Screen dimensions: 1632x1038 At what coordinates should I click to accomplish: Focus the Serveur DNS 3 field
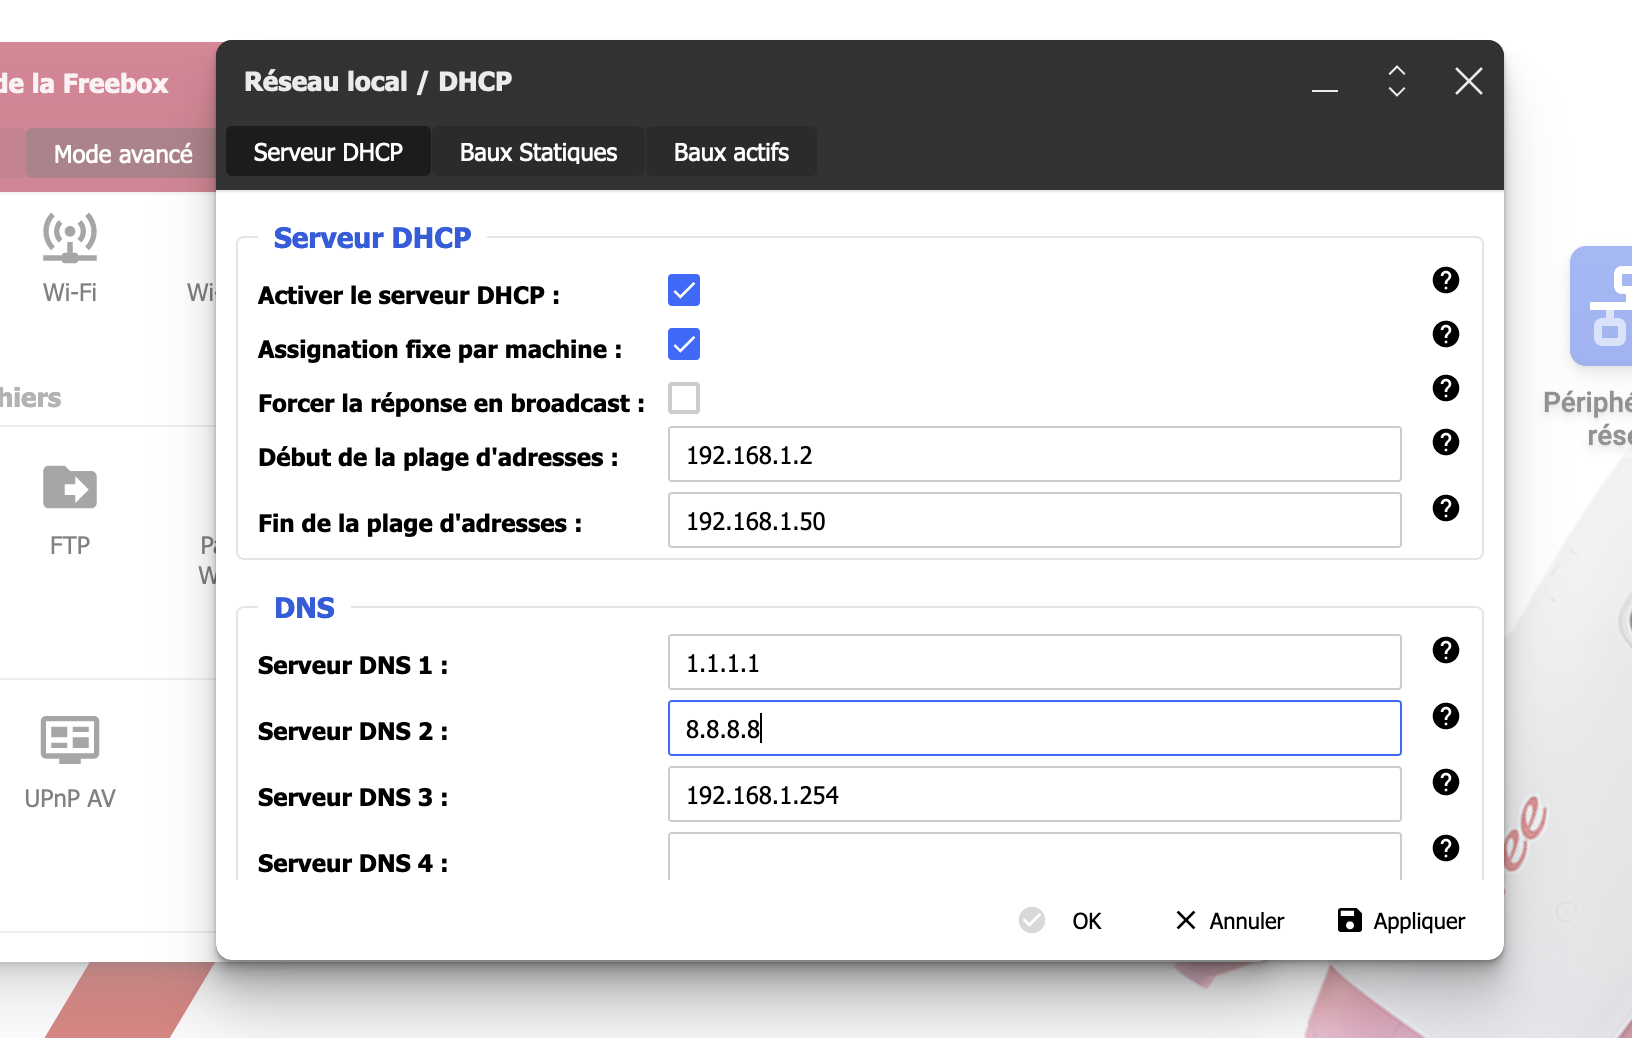click(1034, 794)
